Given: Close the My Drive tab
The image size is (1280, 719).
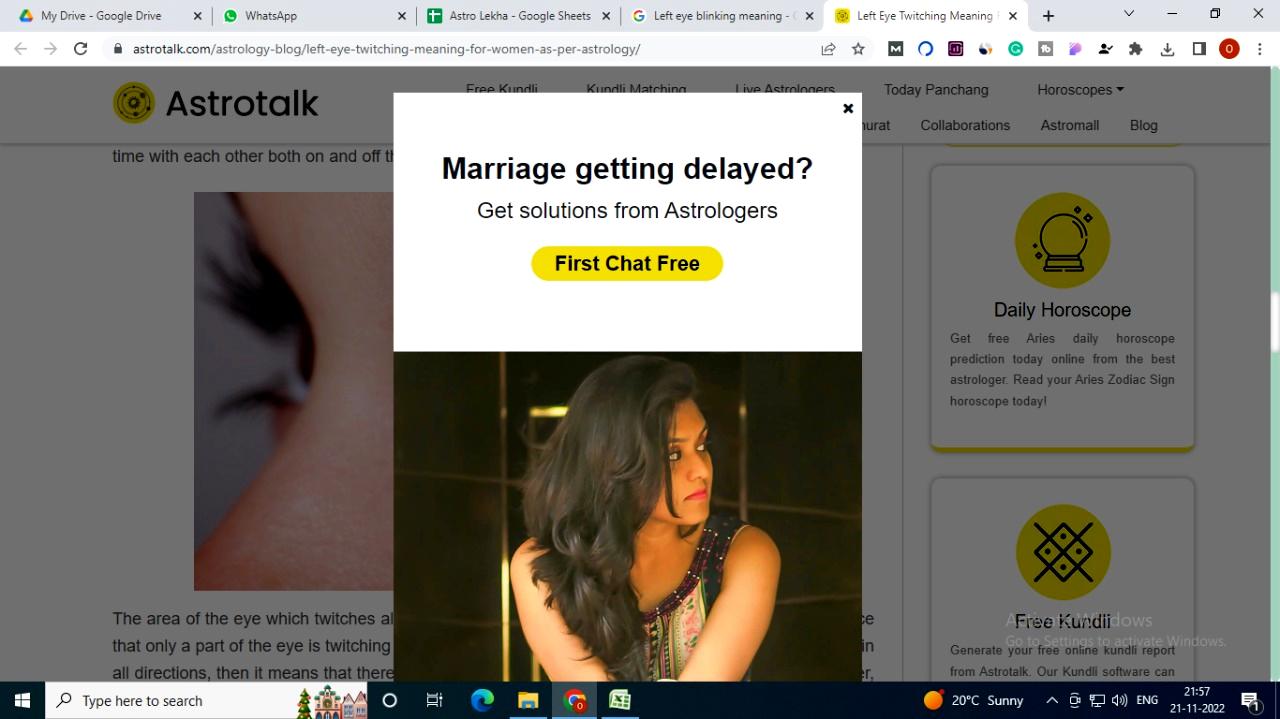Looking at the screenshot, I should (x=197, y=16).
